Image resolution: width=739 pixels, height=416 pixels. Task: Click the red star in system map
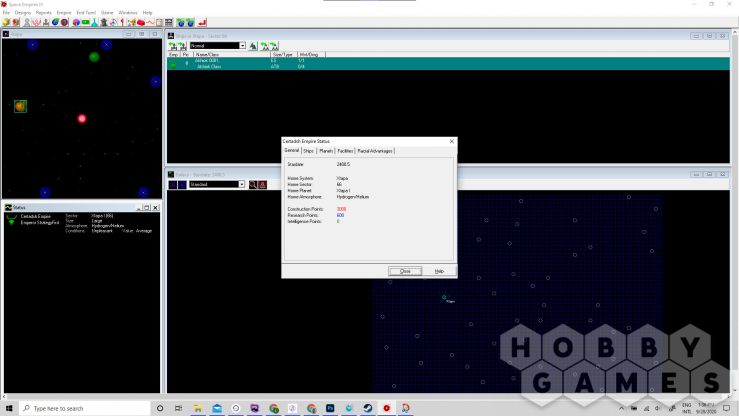82,119
